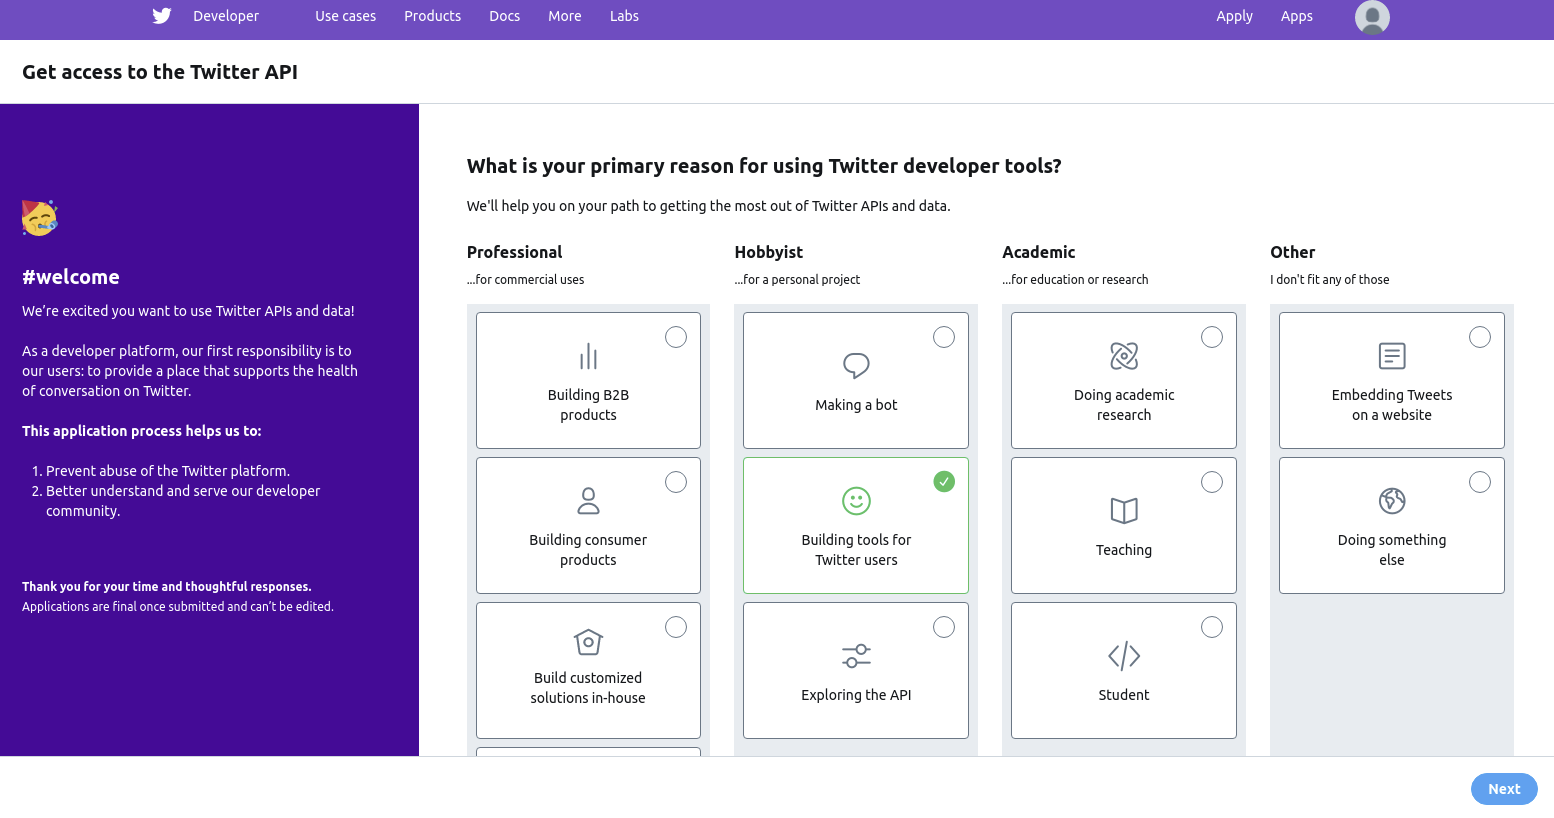Image resolution: width=1554 pixels, height=818 pixels.
Task: Click the sliders icon for Exploring the API
Action: [856, 656]
